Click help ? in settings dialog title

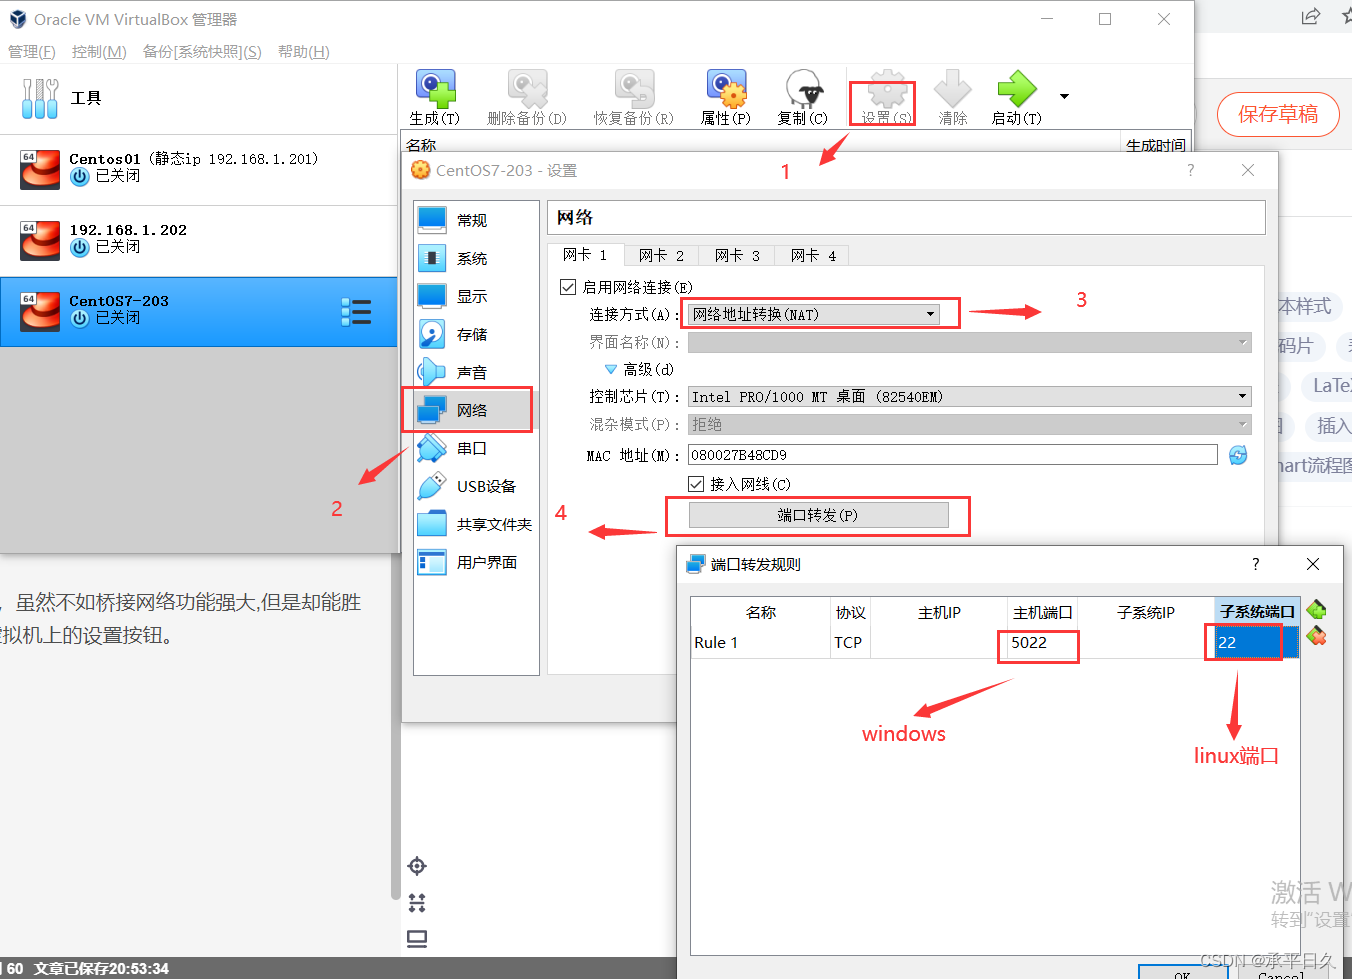tap(1190, 170)
